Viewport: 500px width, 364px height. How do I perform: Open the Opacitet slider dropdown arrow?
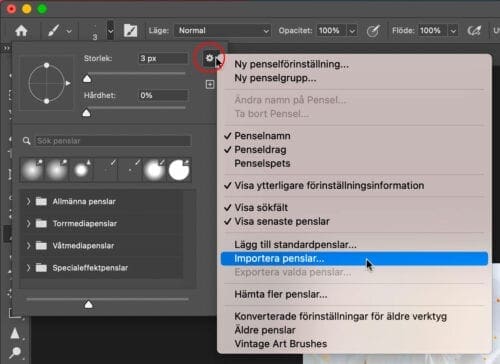coord(352,31)
